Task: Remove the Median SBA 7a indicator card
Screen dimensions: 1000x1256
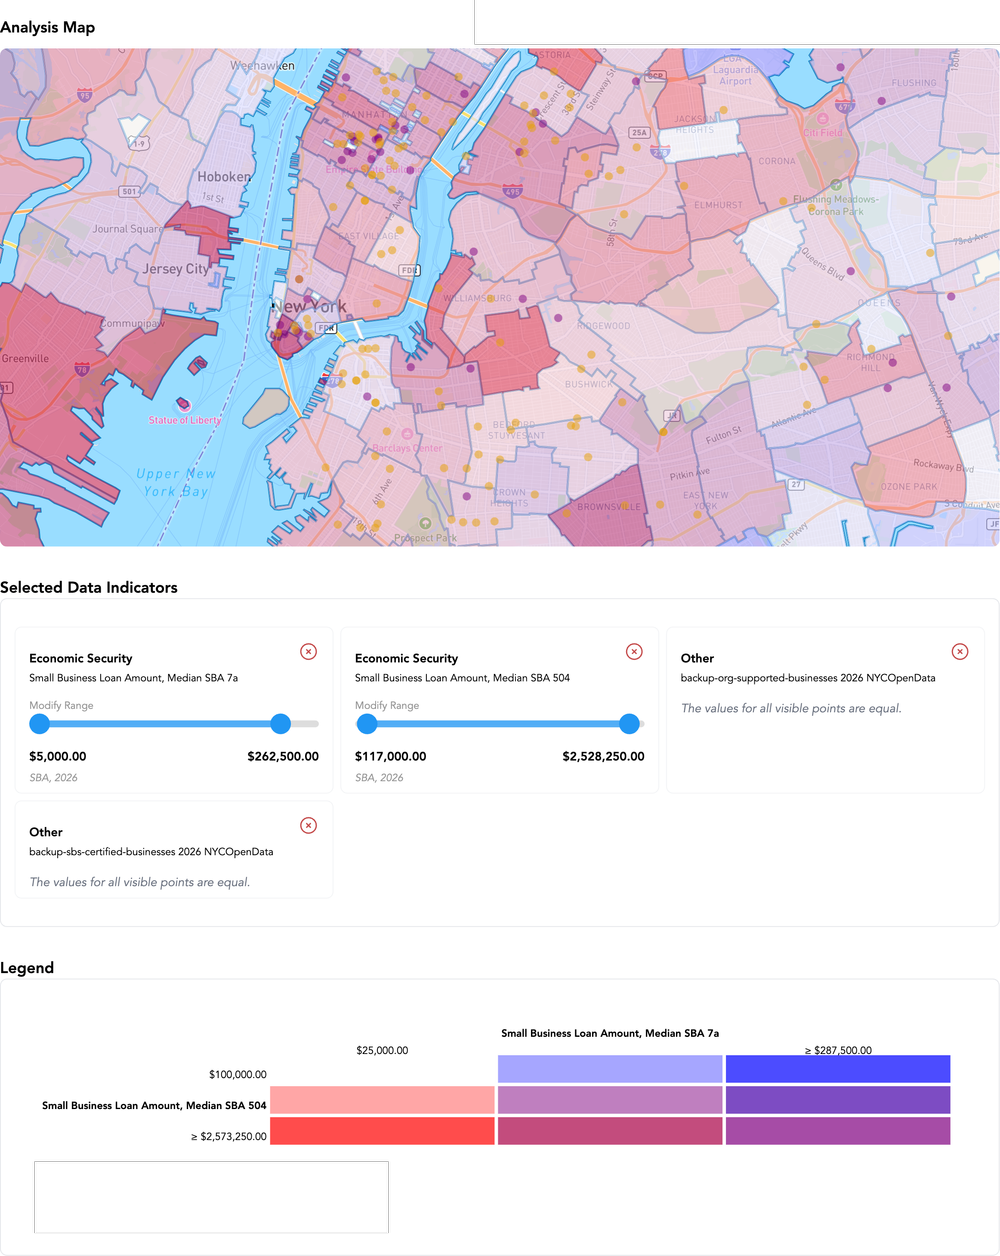Action: (309, 652)
